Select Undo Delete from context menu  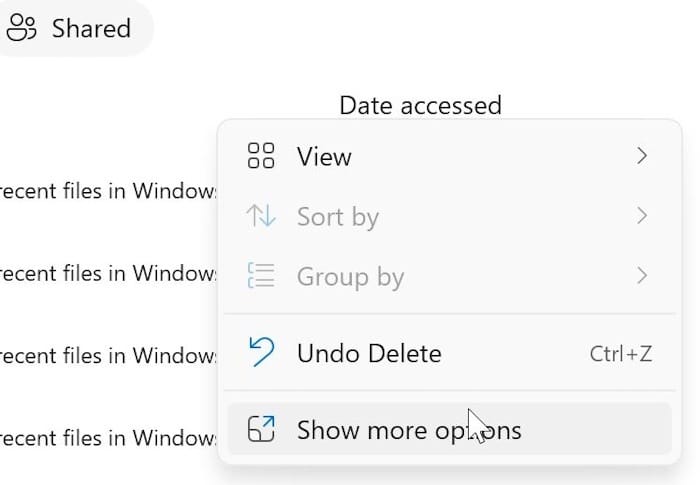369,353
